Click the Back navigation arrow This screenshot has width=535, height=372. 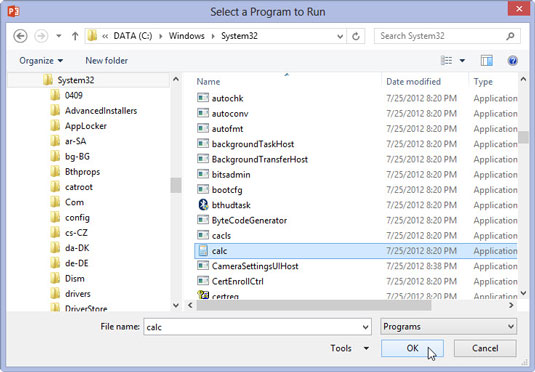pyautogui.click(x=20, y=36)
